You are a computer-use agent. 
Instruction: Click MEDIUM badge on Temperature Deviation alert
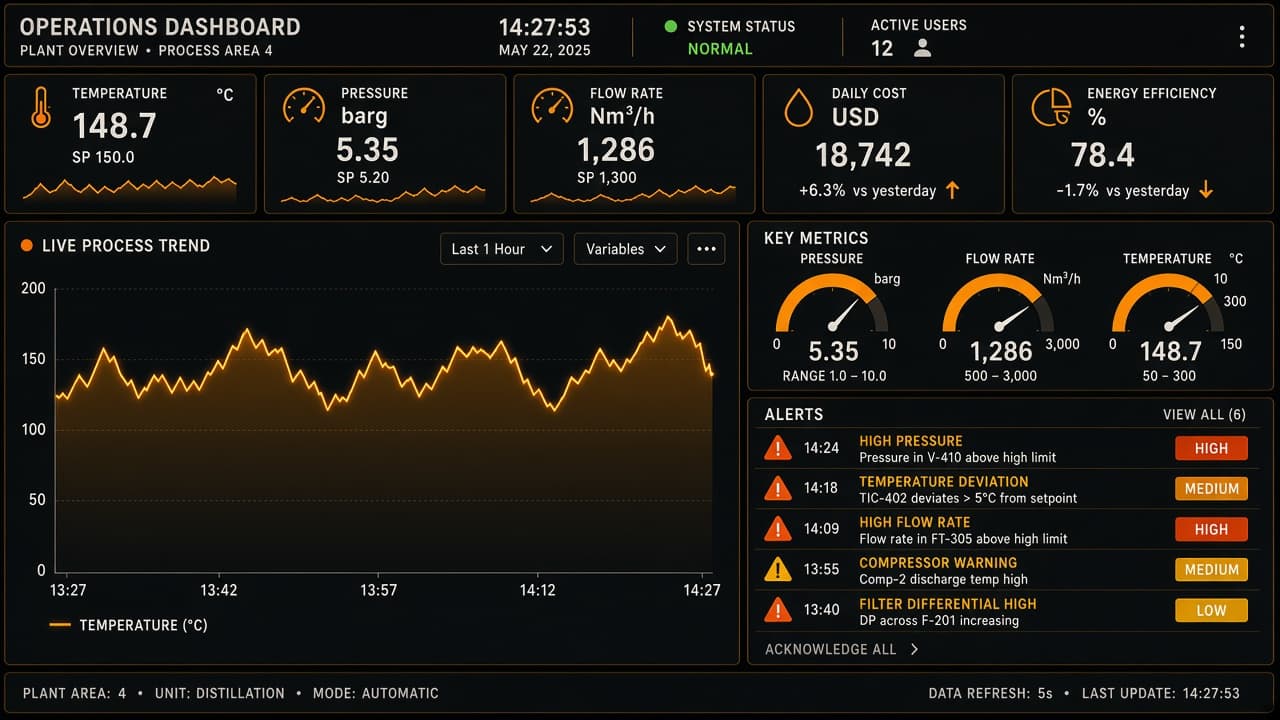point(1211,489)
